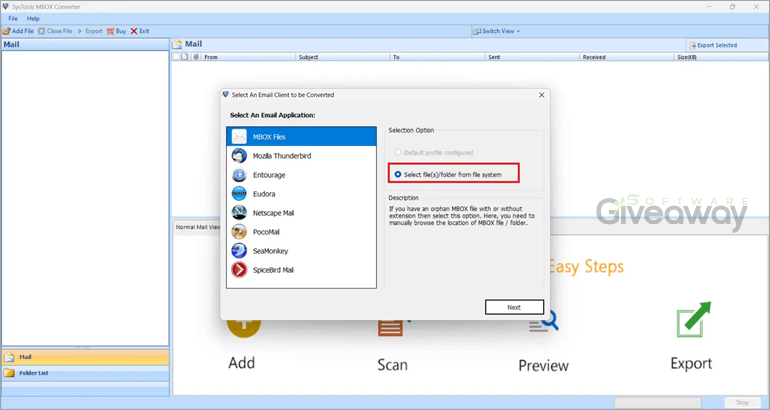Viewport: 770px width, 410px height.
Task: Open the Switch View dropdown
Action: (497, 31)
